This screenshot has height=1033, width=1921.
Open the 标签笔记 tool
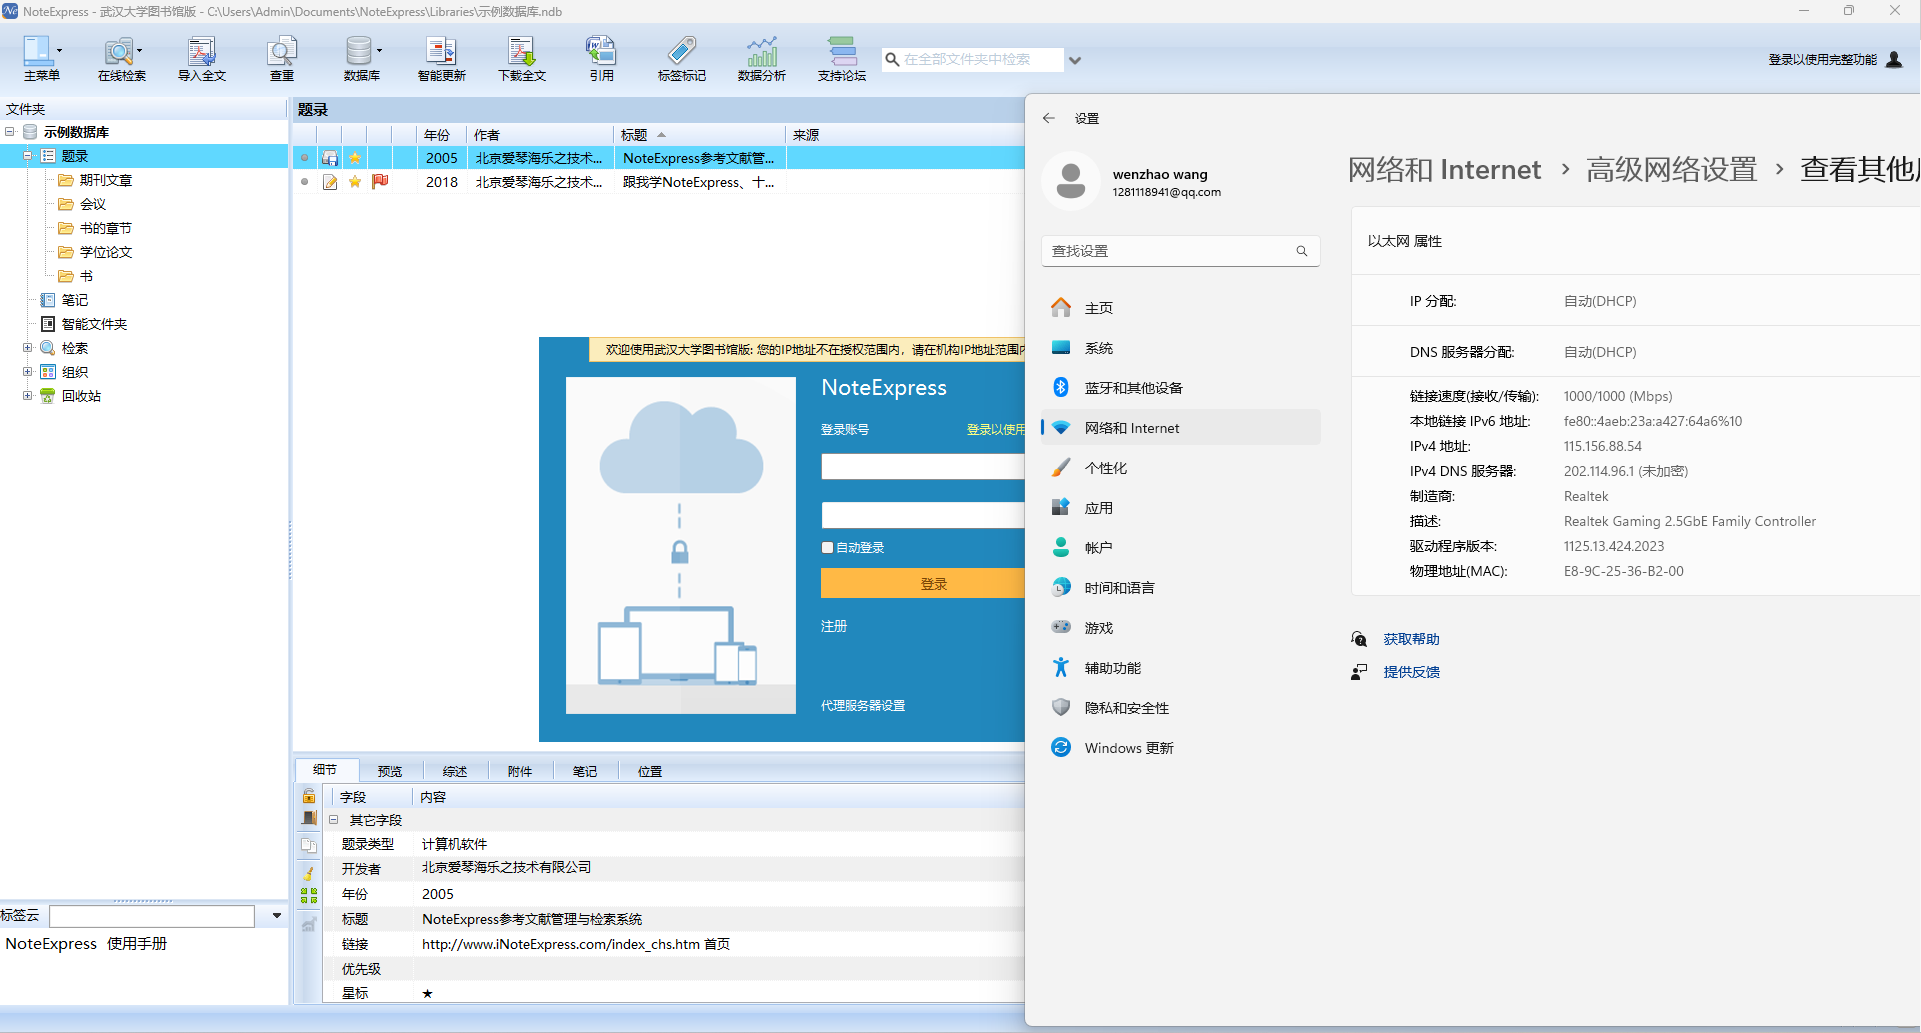681,57
